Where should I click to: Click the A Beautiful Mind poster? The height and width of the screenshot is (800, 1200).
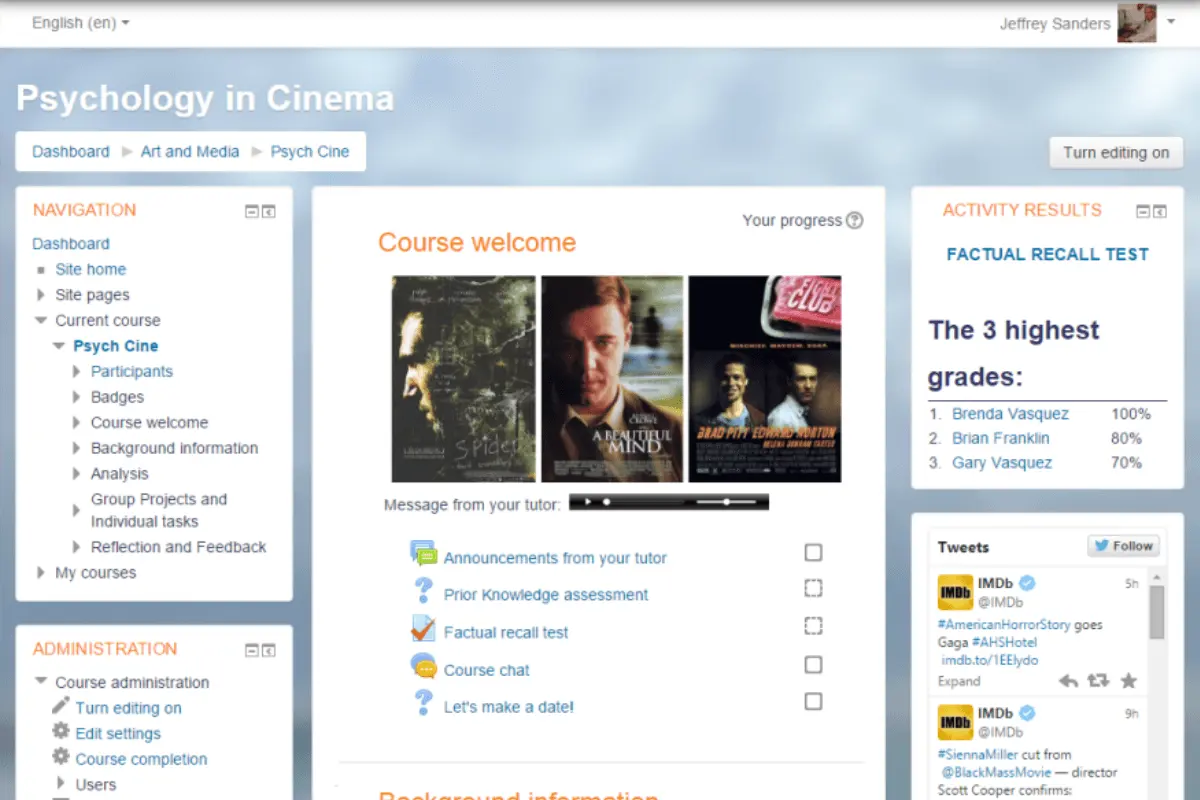[x=612, y=379]
